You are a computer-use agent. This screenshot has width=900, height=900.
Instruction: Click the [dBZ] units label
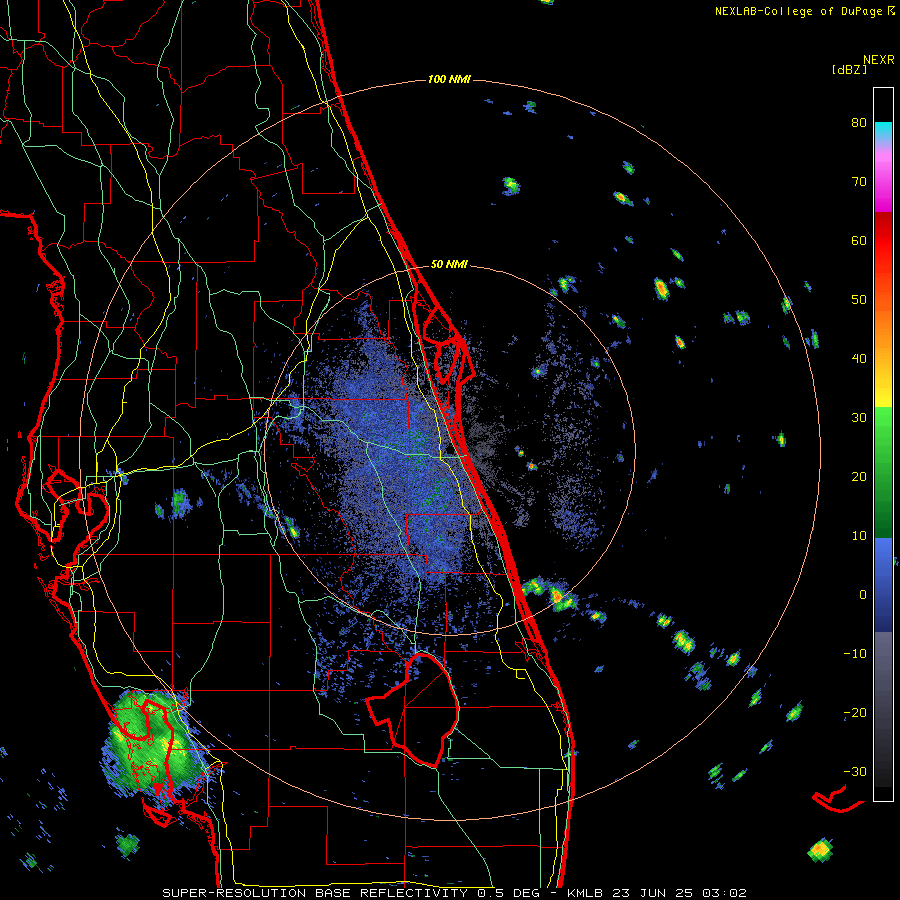pyautogui.click(x=849, y=69)
